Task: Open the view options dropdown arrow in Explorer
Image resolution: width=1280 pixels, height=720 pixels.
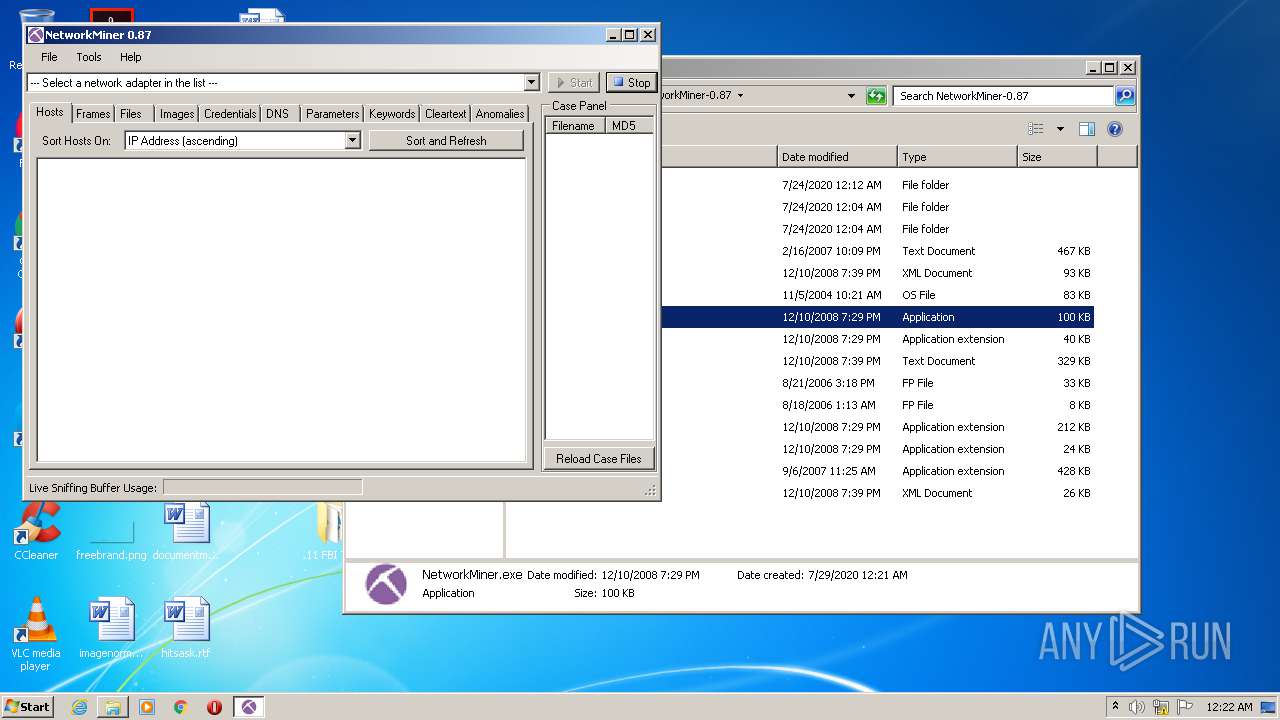Action: coord(1060,129)
